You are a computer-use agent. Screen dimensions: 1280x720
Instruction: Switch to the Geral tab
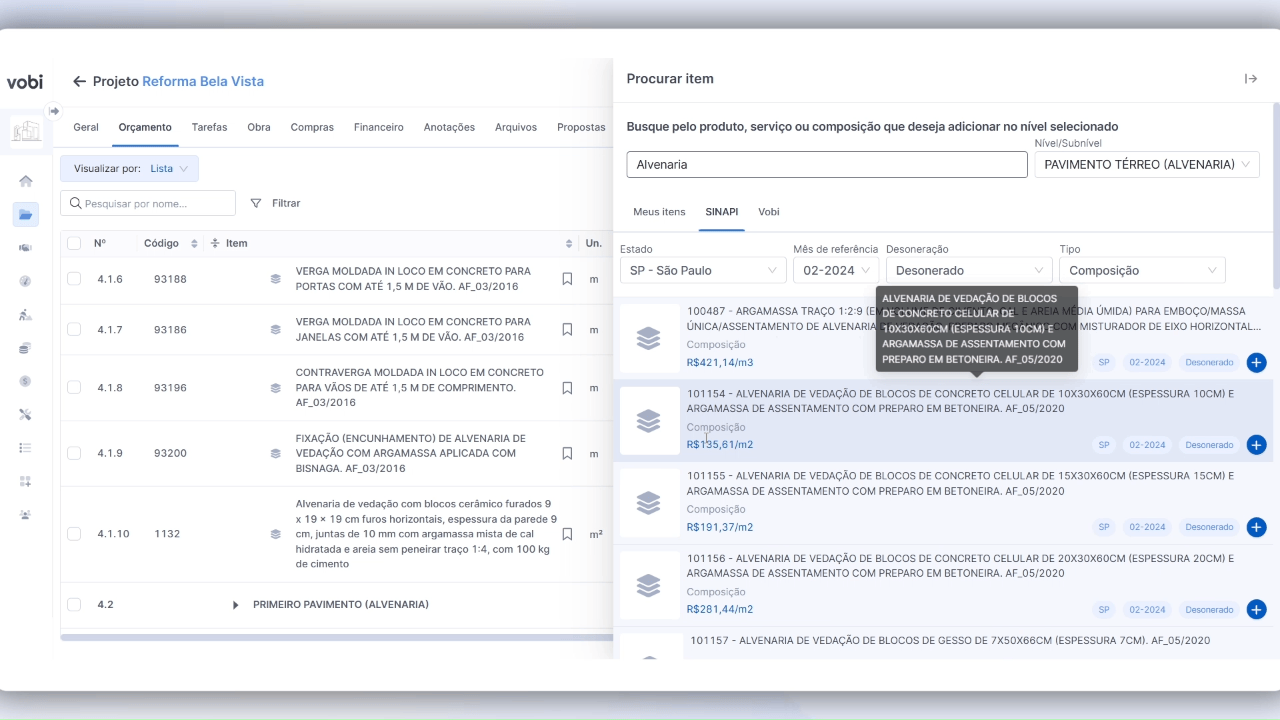tap(86, 128)
